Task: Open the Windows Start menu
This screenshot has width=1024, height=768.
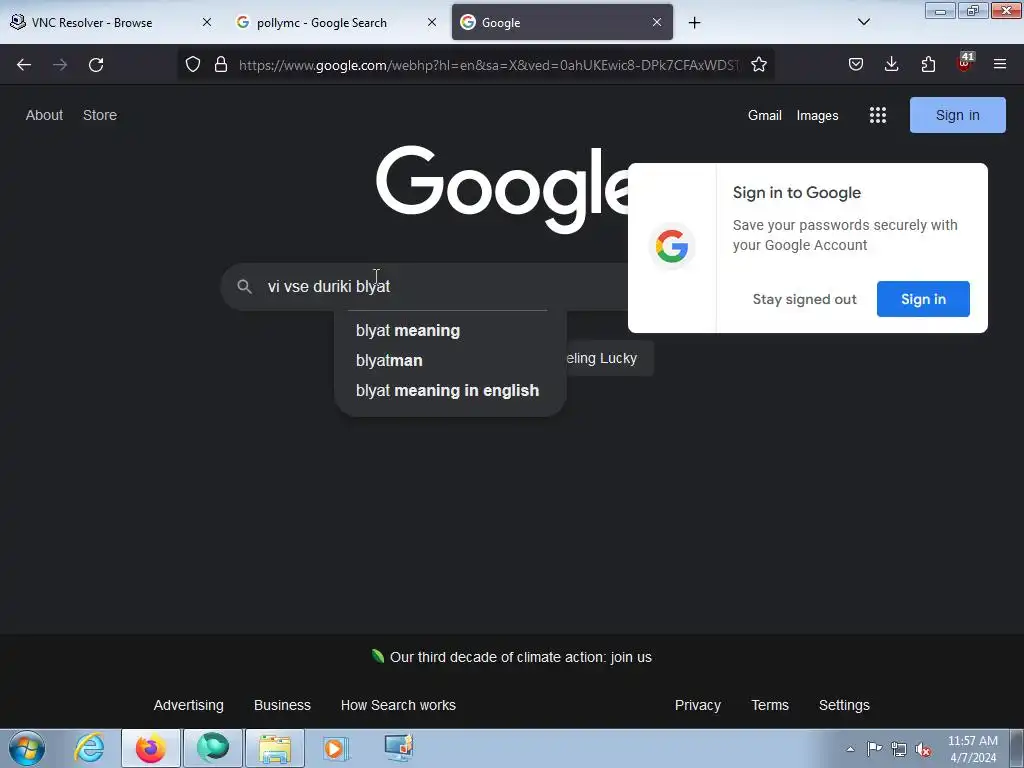Action: pos(27,748)
